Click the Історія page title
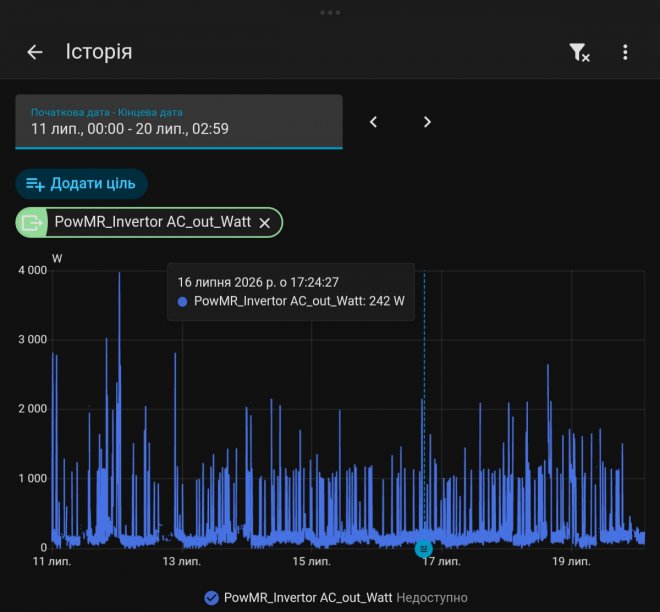The height and width of the screenshot is (612, 660). (99, 52)
